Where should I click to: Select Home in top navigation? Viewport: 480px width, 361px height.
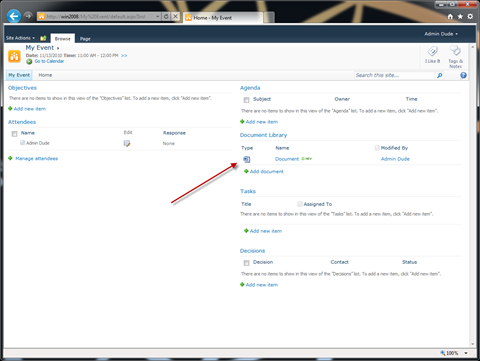click(45, 75)
